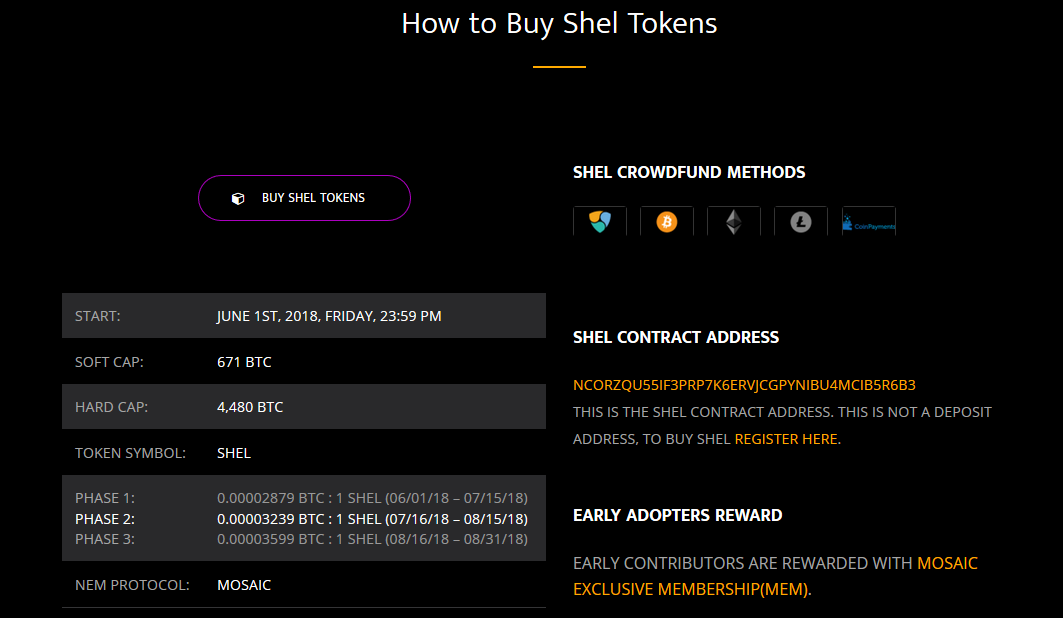Open the CoinPayments method icon
1063x618 pixels.
[x=869, y=221]
